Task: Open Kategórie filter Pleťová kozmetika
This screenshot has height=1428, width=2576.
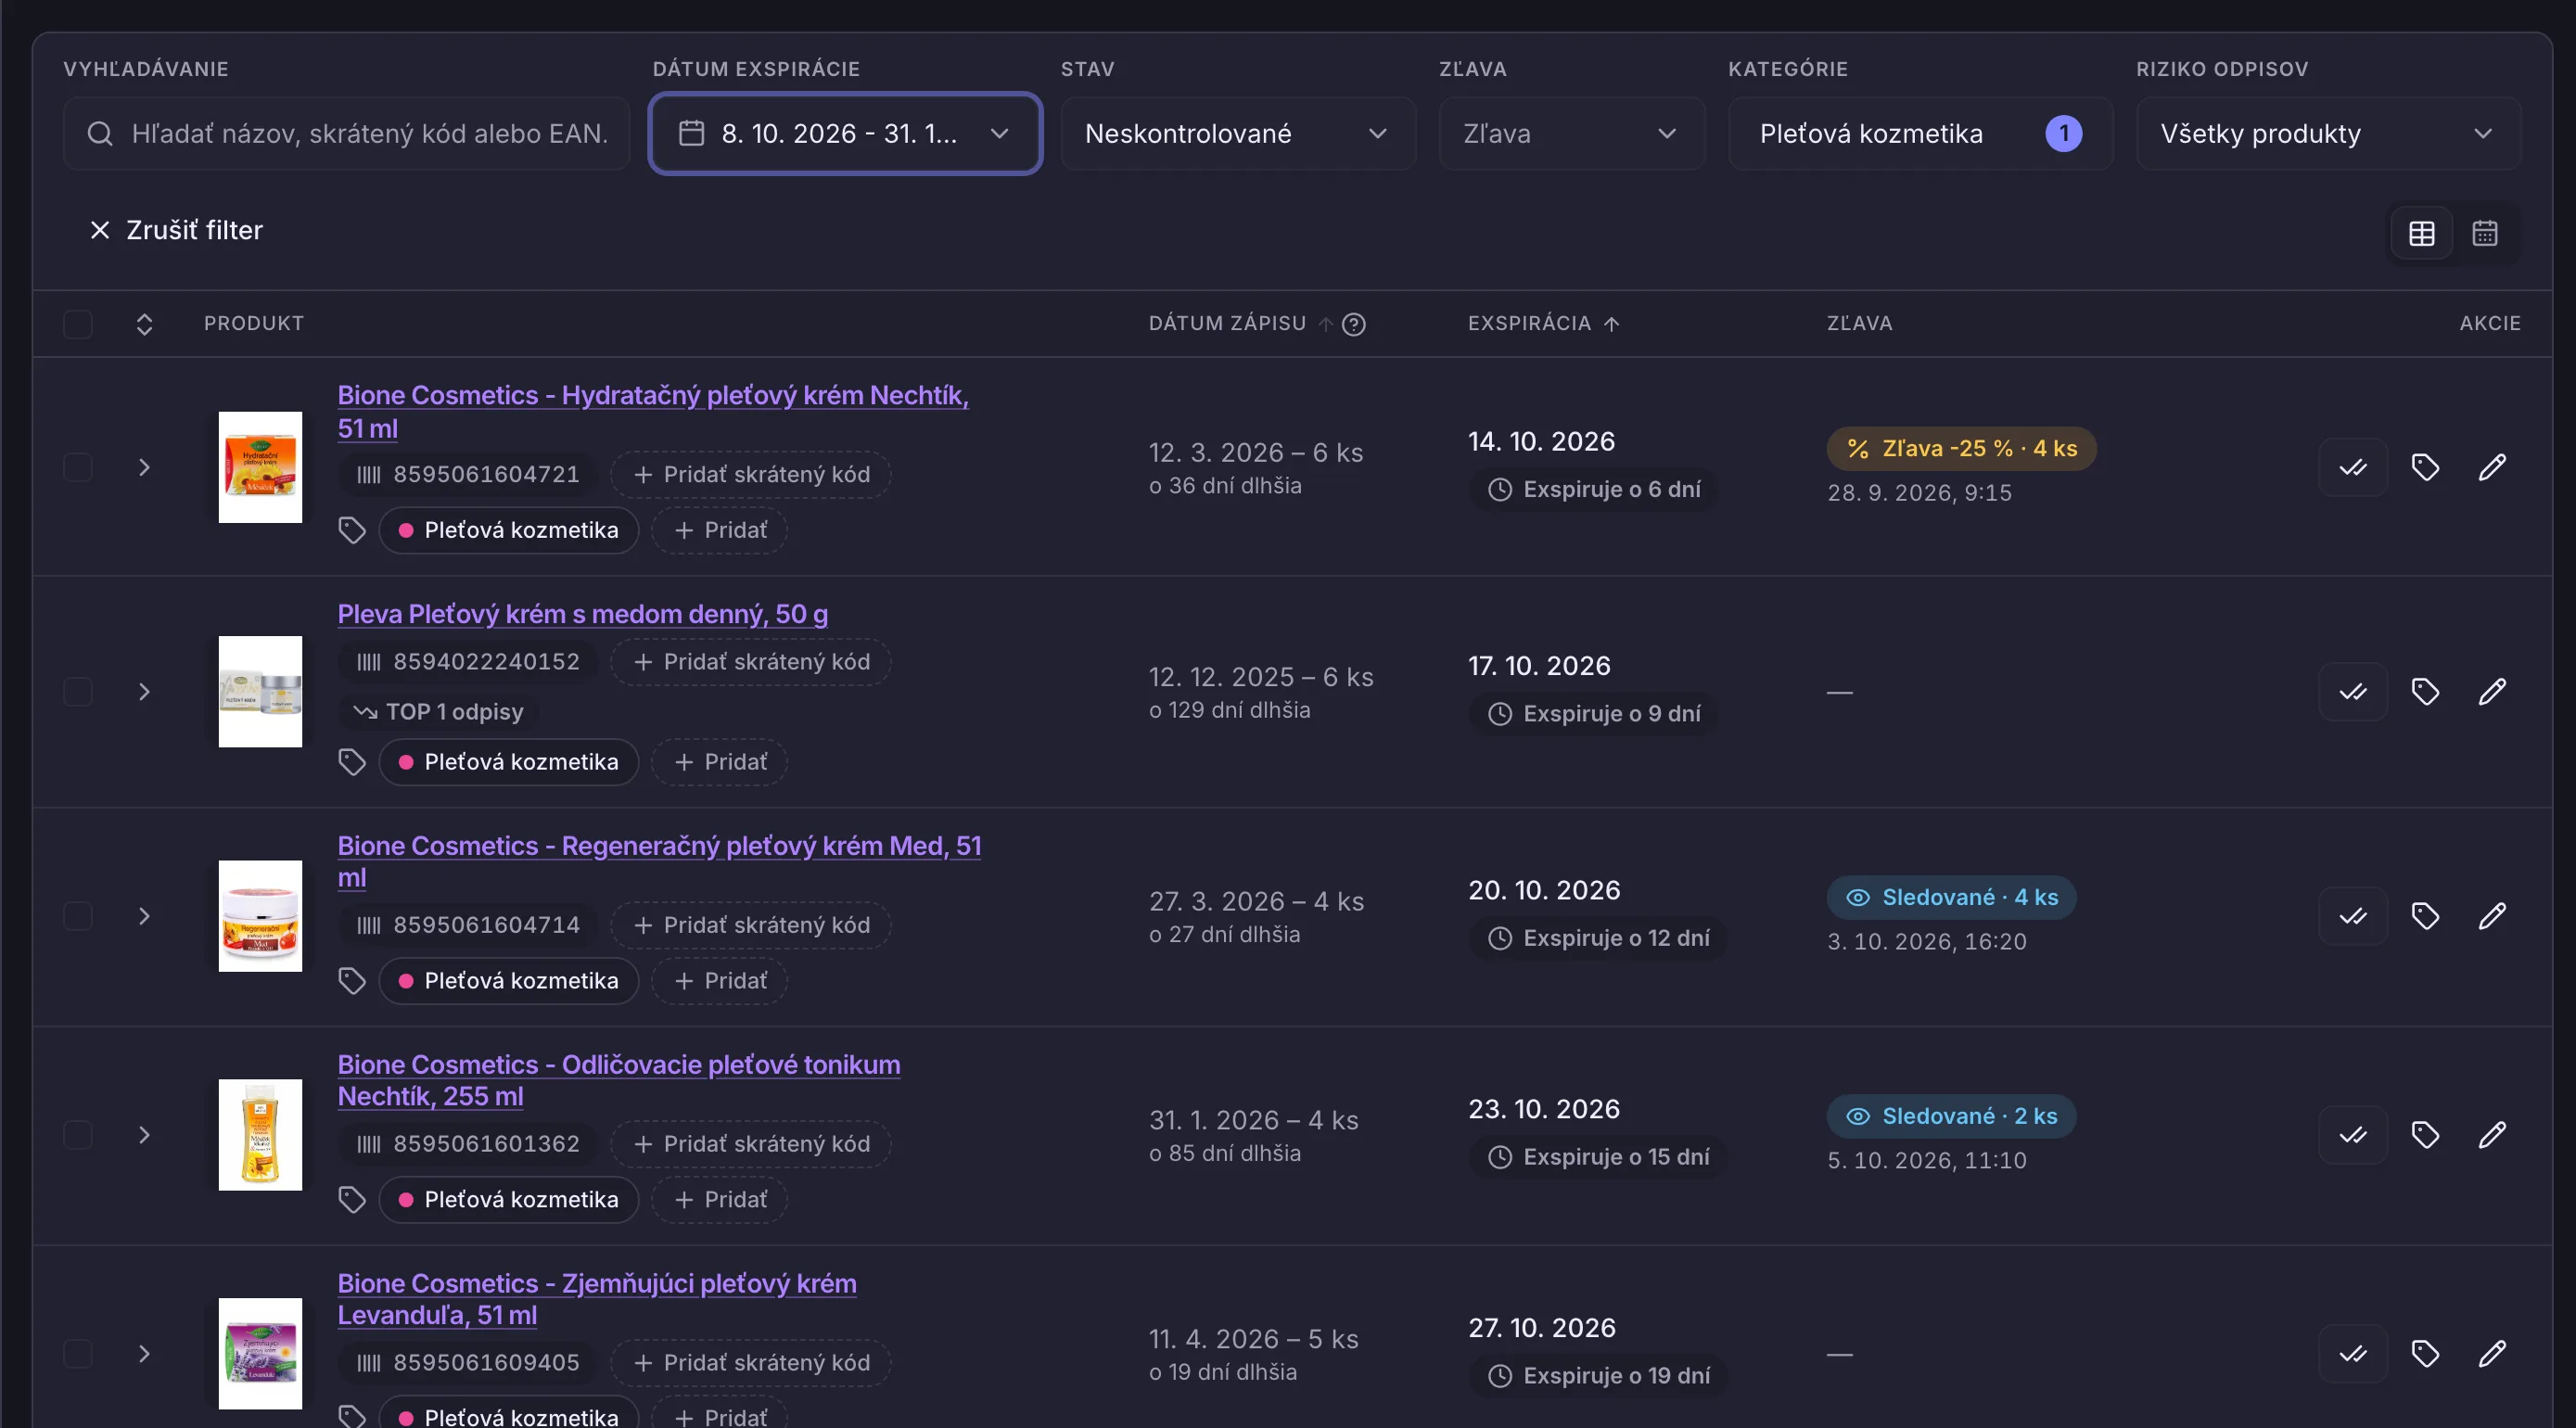Action: coord(1920,133)
